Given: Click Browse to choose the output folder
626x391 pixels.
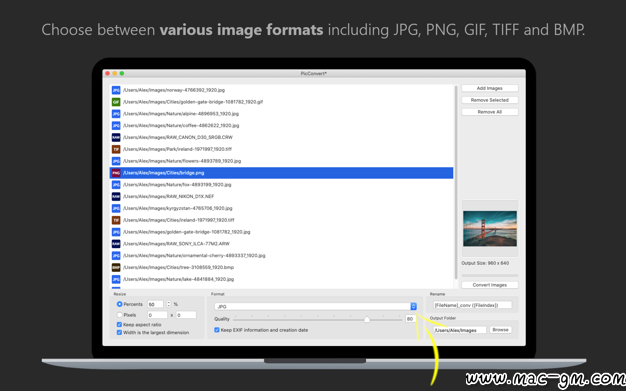Looking at the screenshot, I should 500,330.
